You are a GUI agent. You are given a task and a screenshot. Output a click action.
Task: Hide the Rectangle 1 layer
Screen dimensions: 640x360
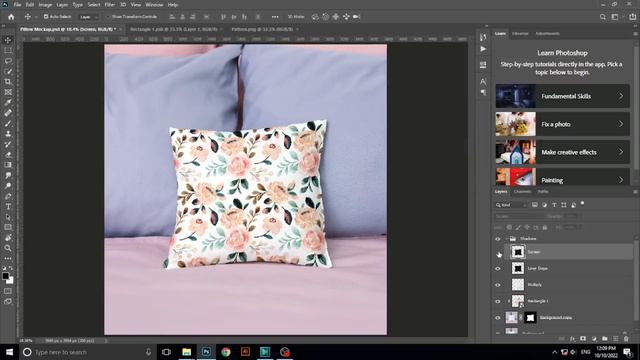pos(498,301)
